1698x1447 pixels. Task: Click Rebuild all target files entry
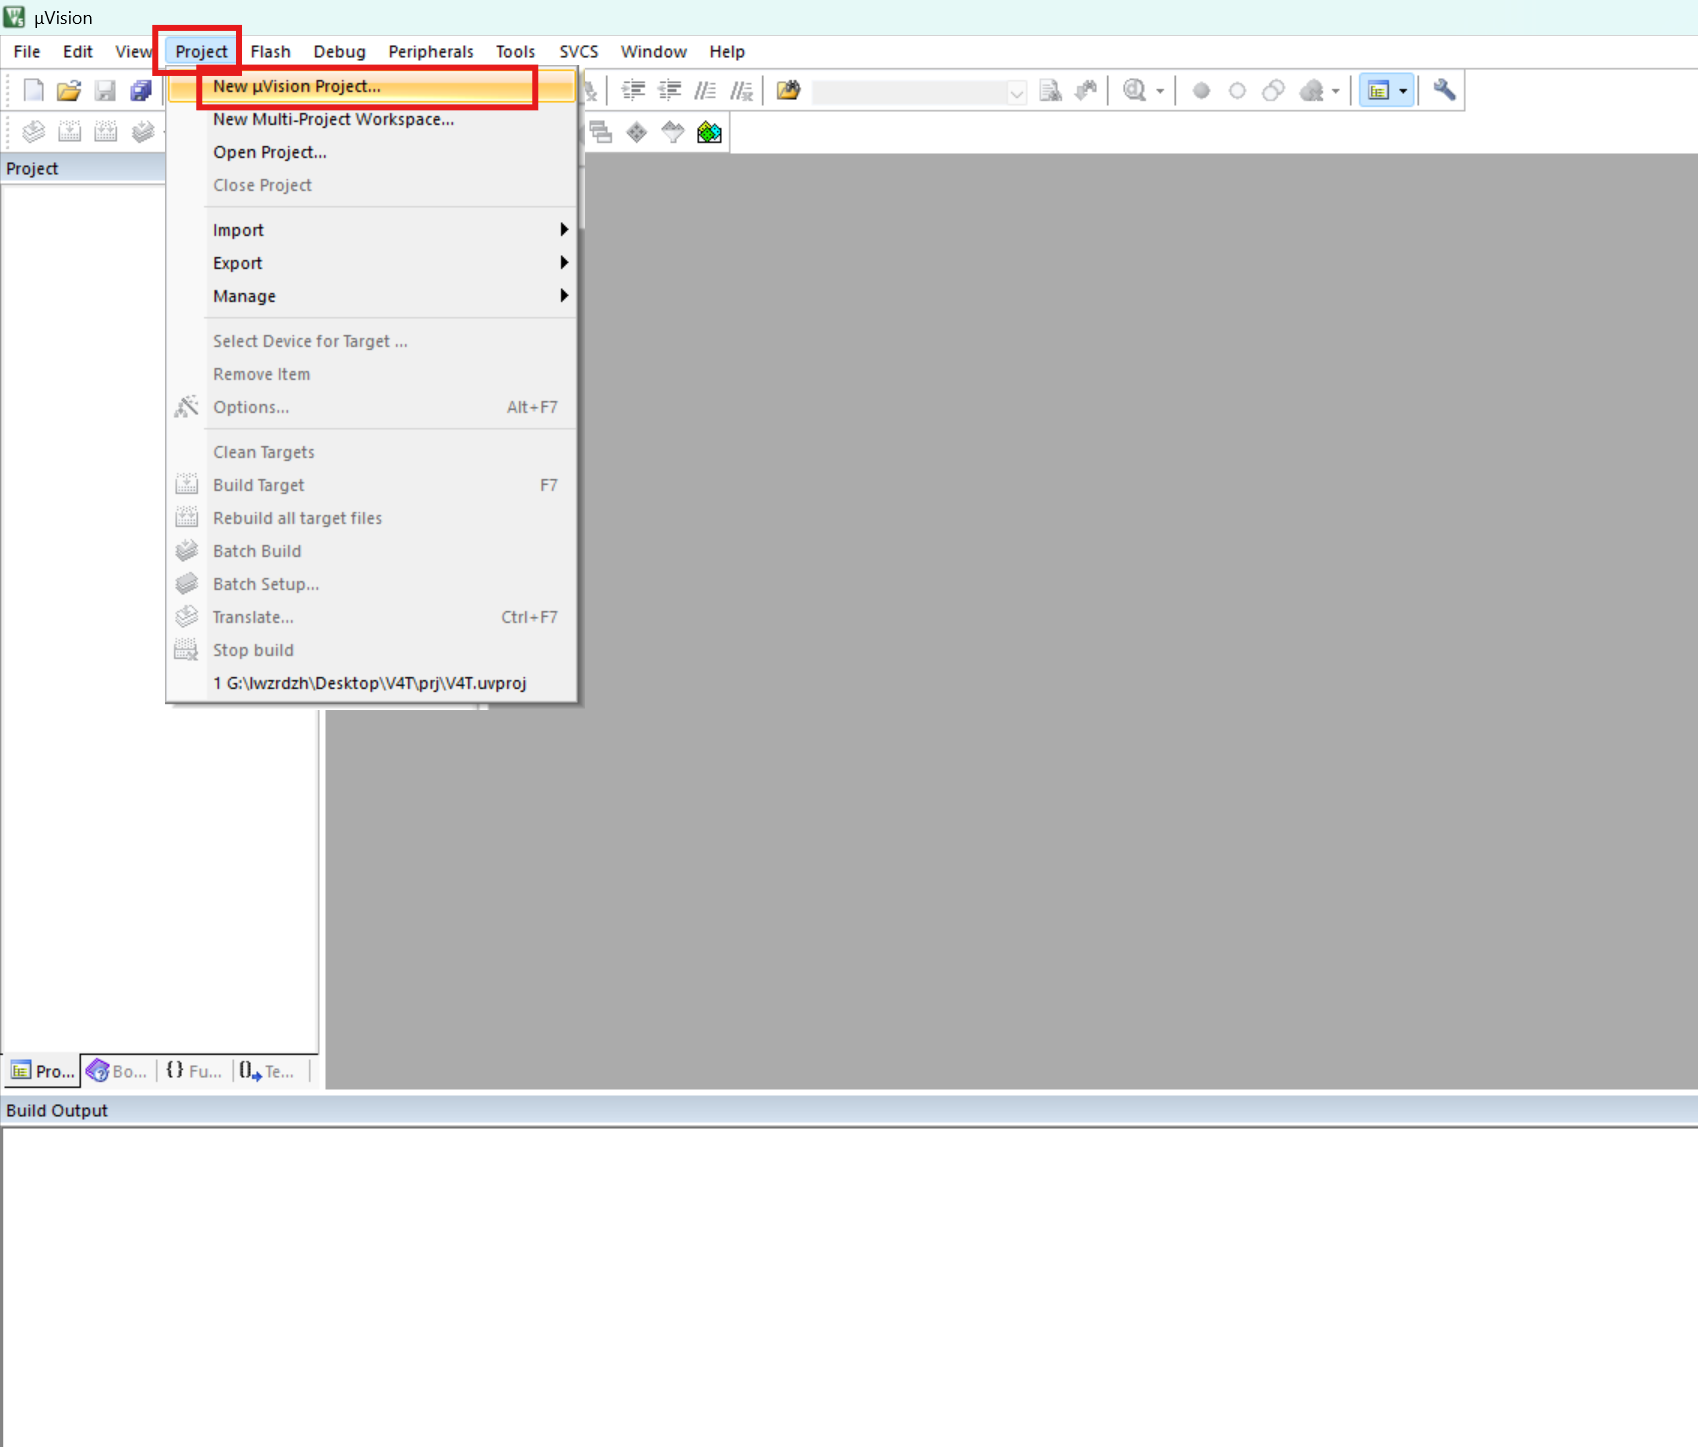(x=372, y=518)
